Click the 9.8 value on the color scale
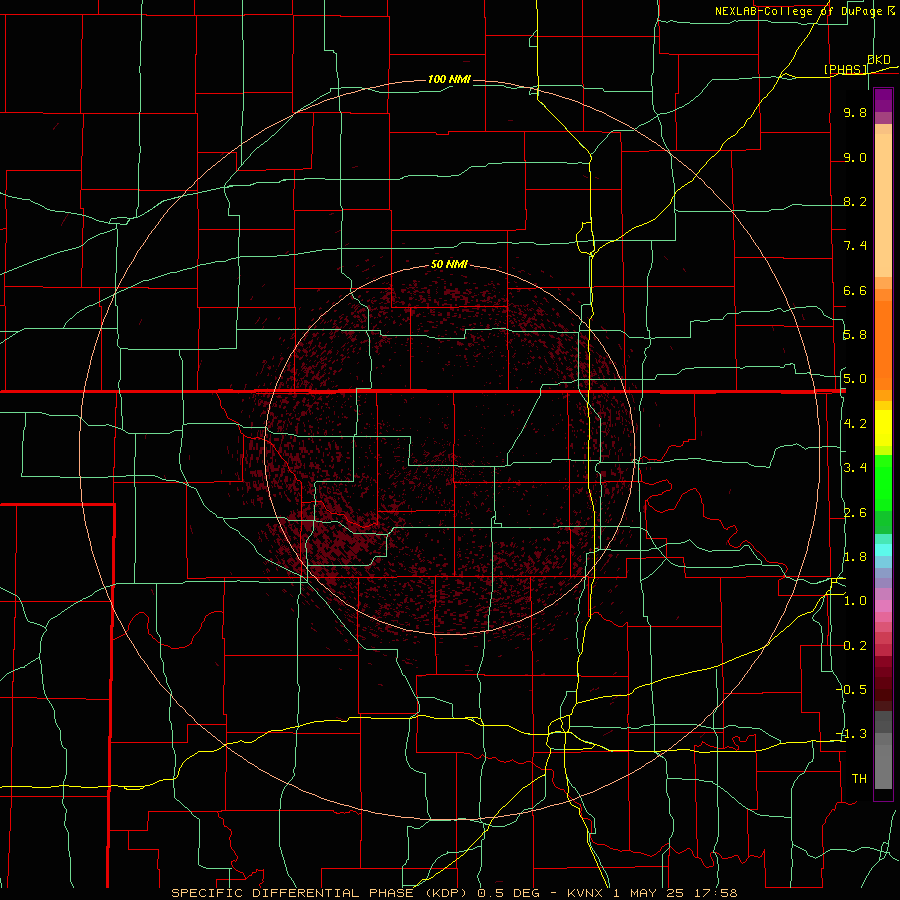 pyautogui.click(x=855, y=113)
